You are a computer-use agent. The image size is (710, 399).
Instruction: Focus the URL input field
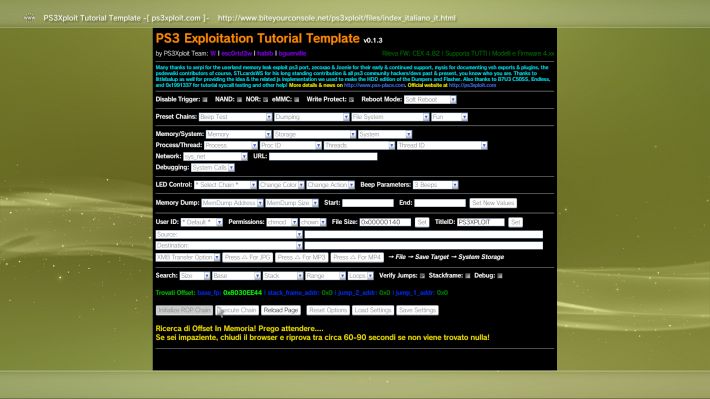pos(323,156)
